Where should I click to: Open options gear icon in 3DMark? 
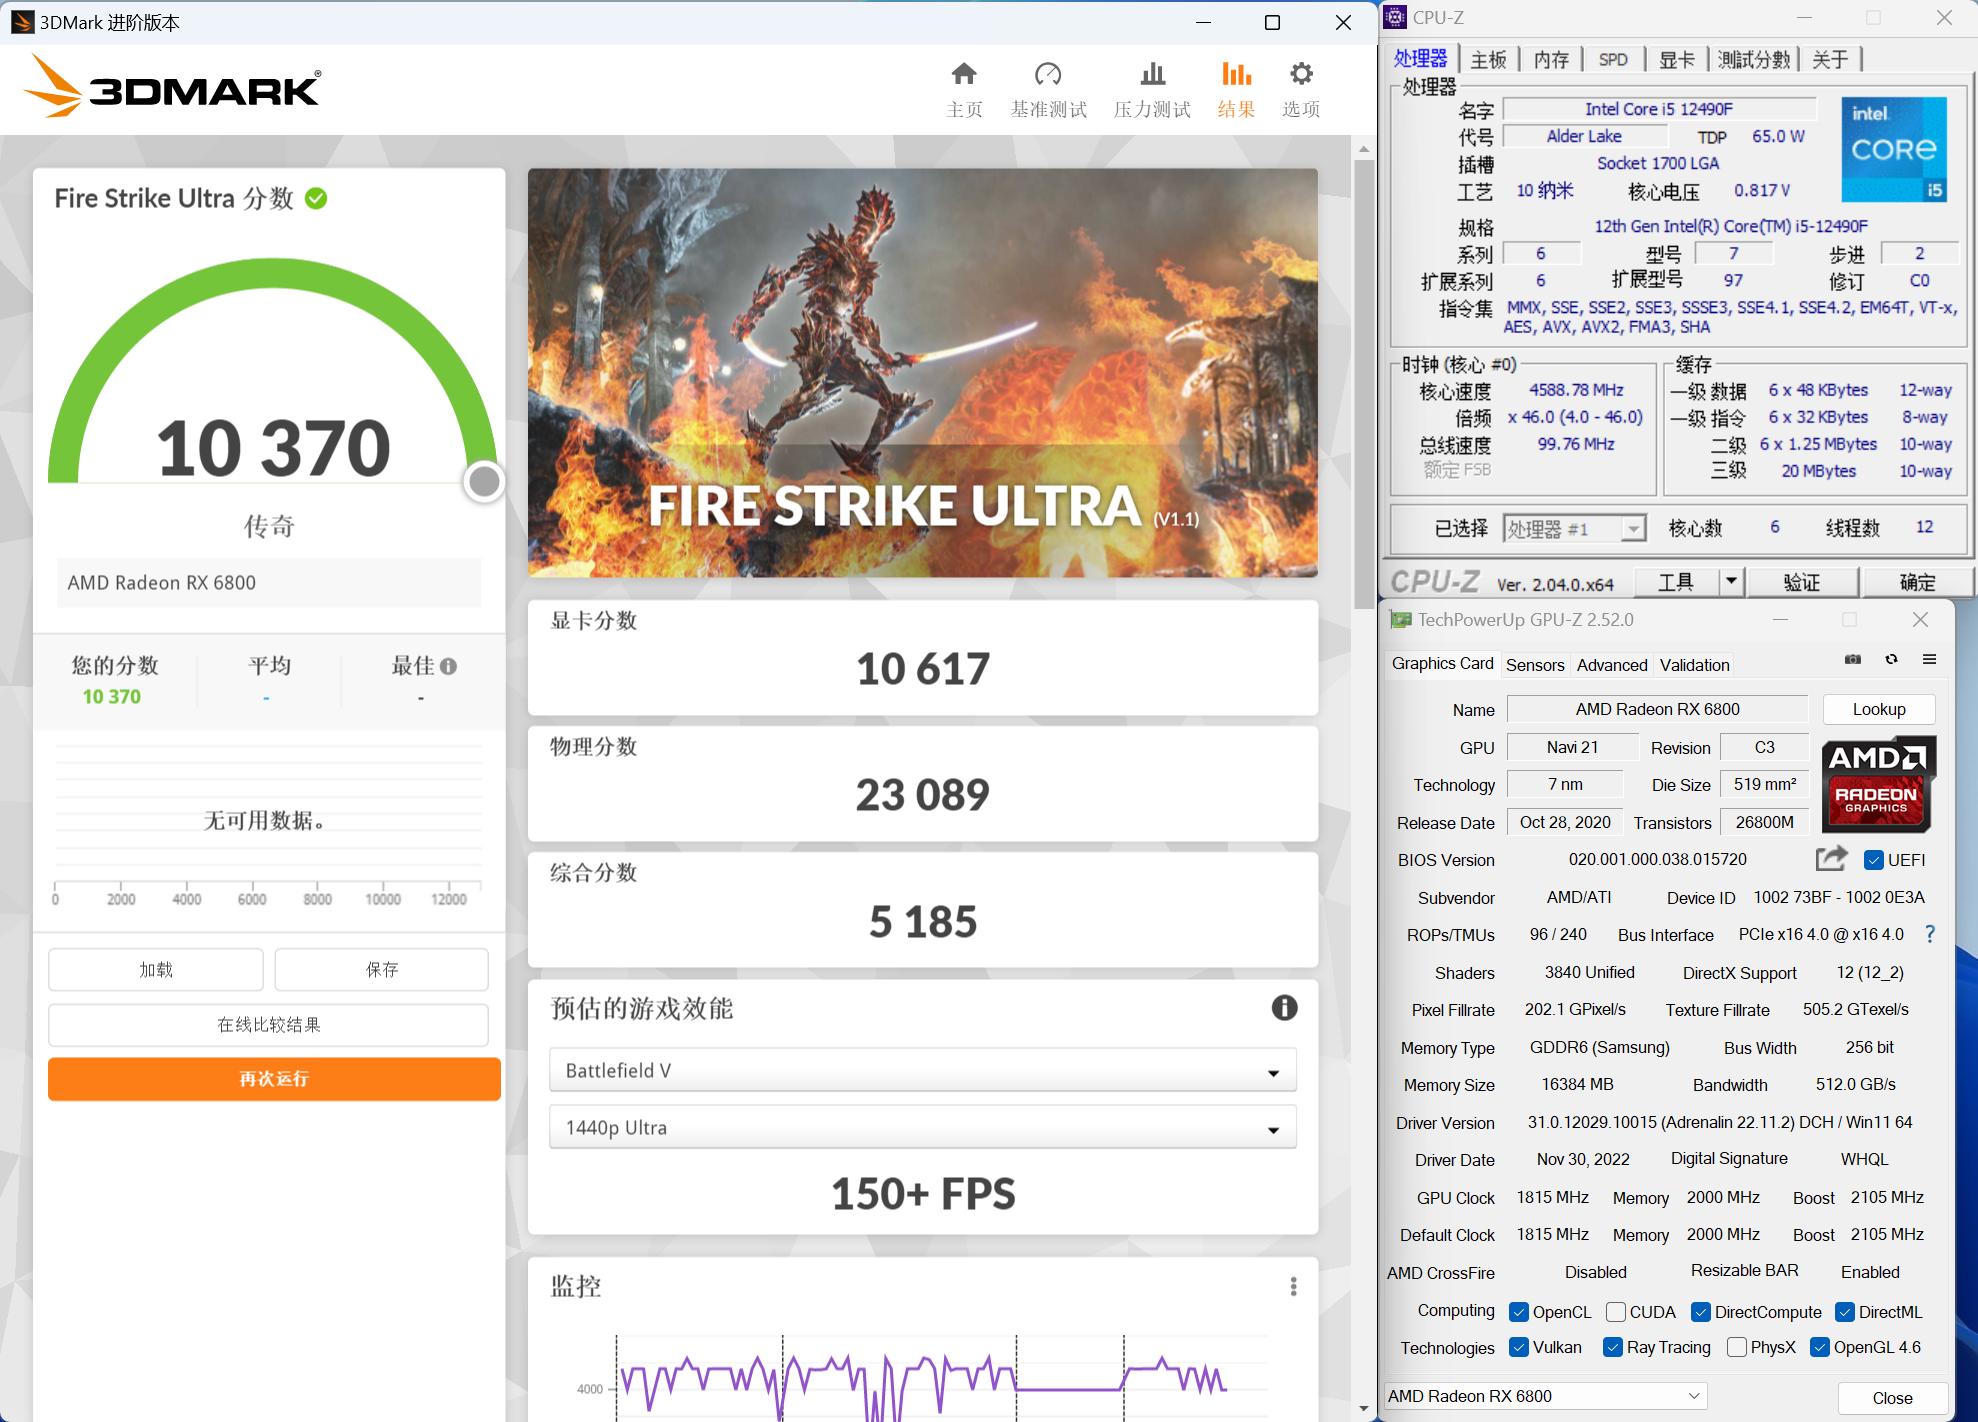[x=1301, y=75]
